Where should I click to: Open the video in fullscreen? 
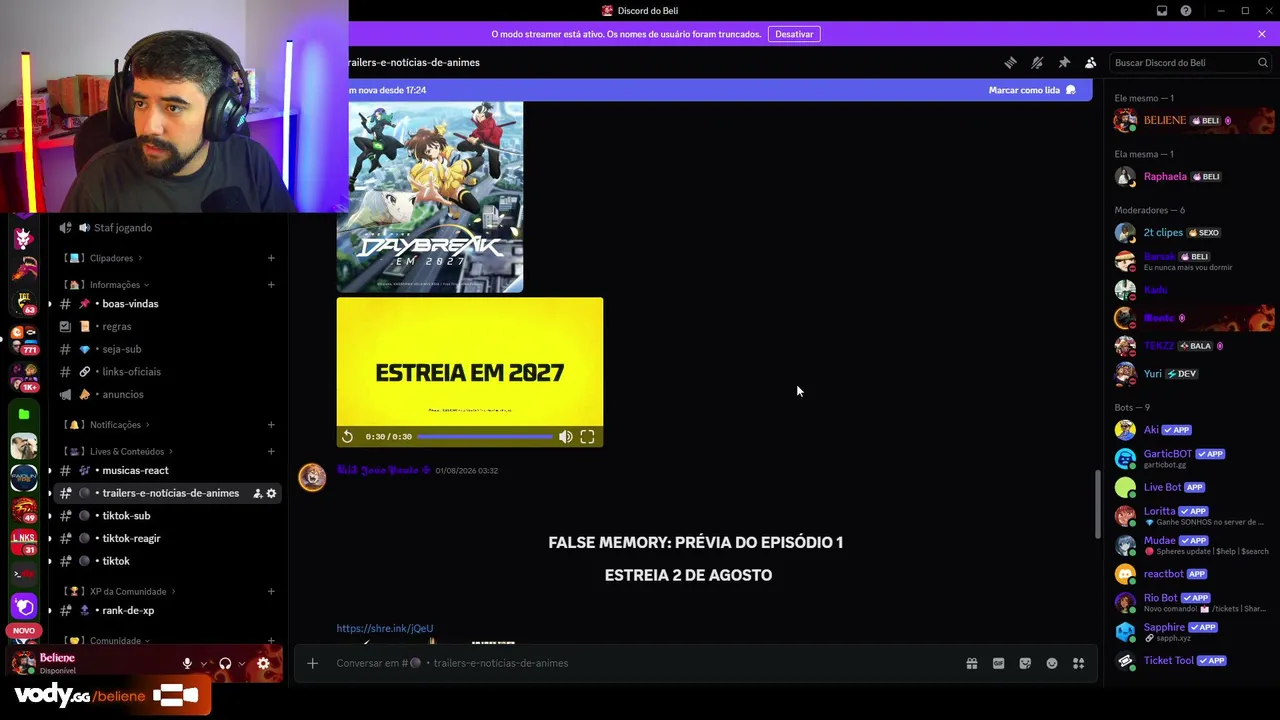588,437
